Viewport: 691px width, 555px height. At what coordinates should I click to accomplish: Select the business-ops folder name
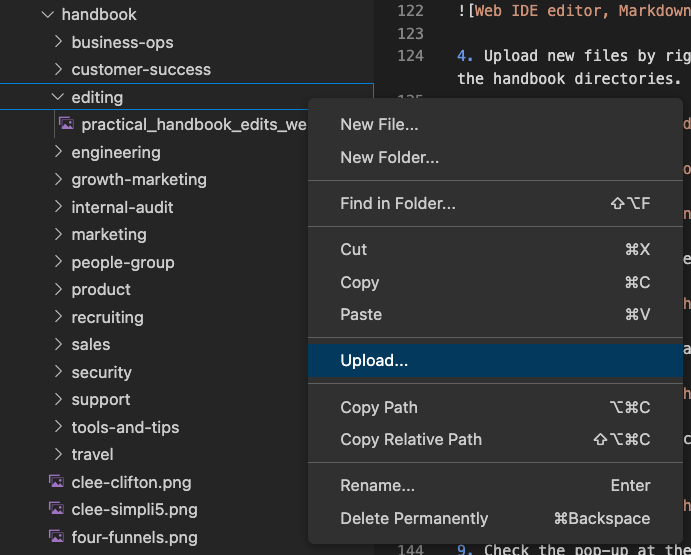point(123,42)
